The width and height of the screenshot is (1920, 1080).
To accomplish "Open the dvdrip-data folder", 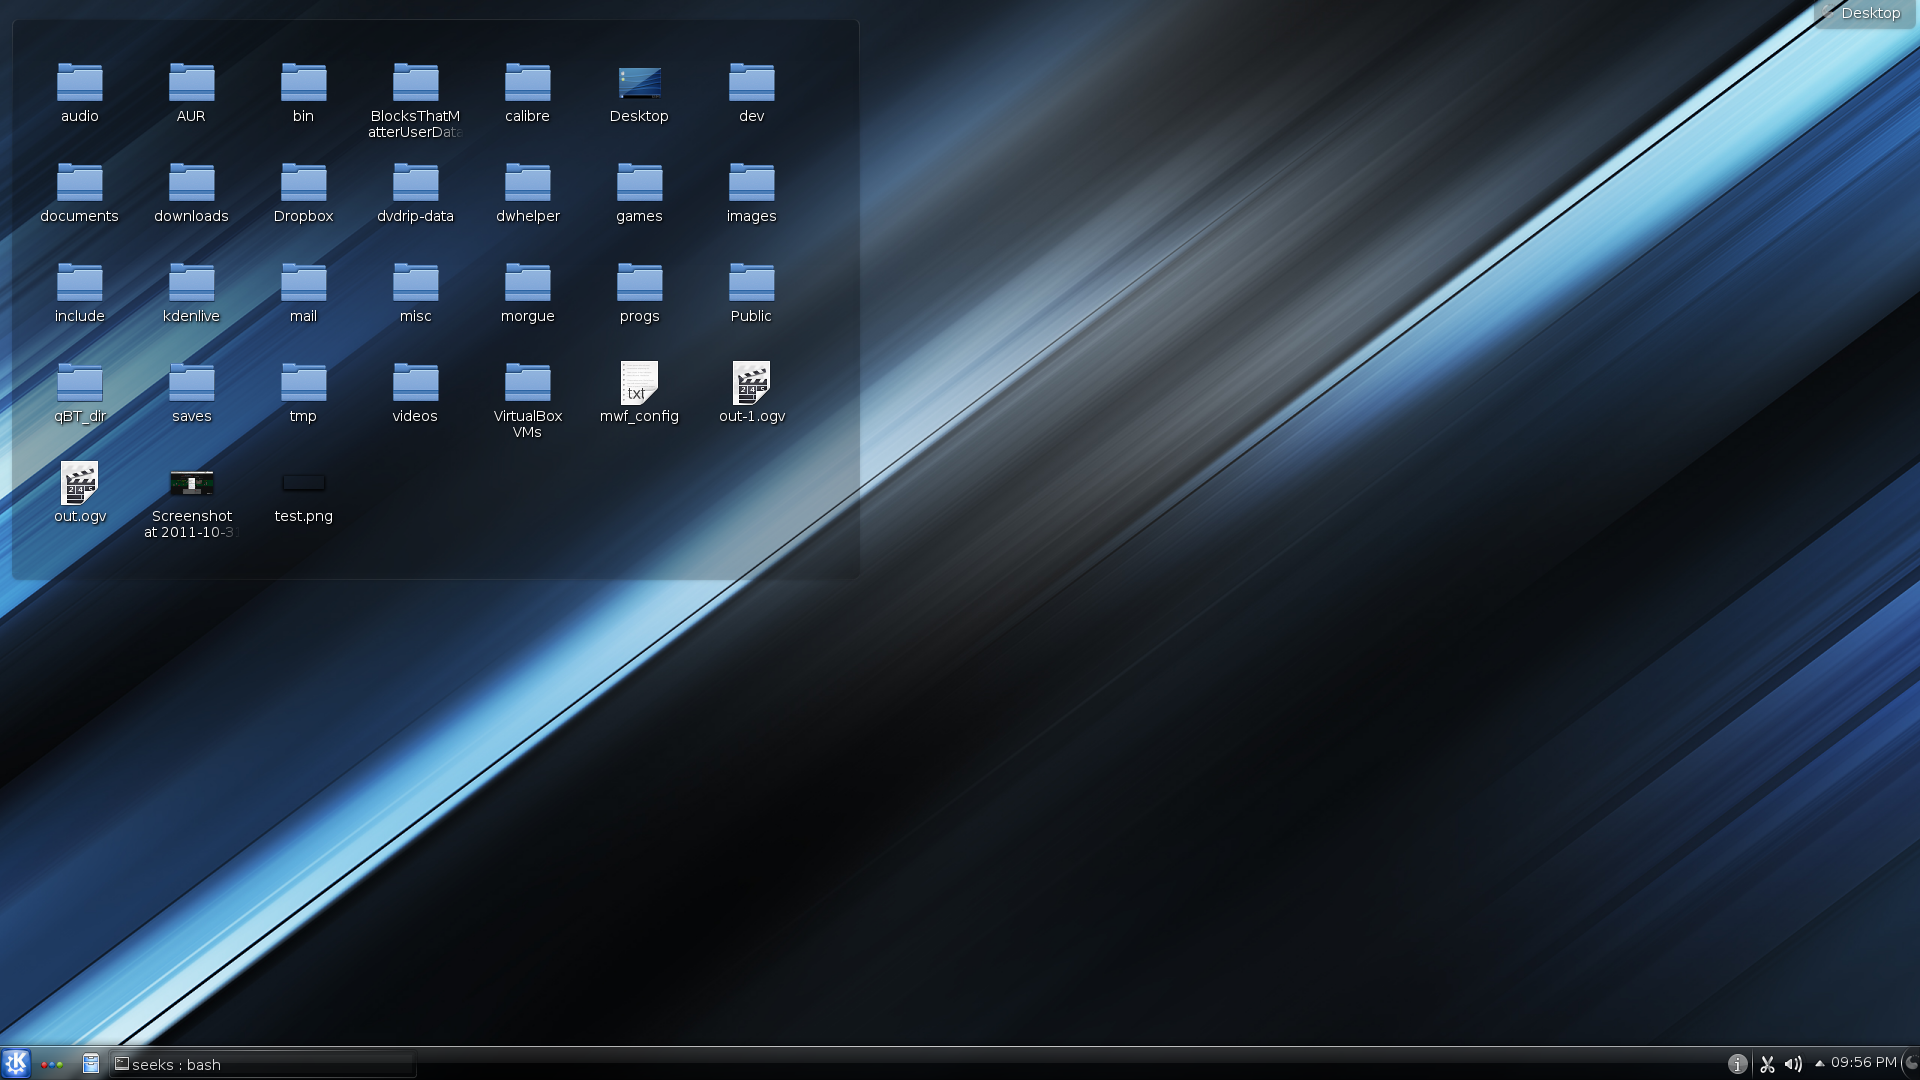I will click(415, 185).
